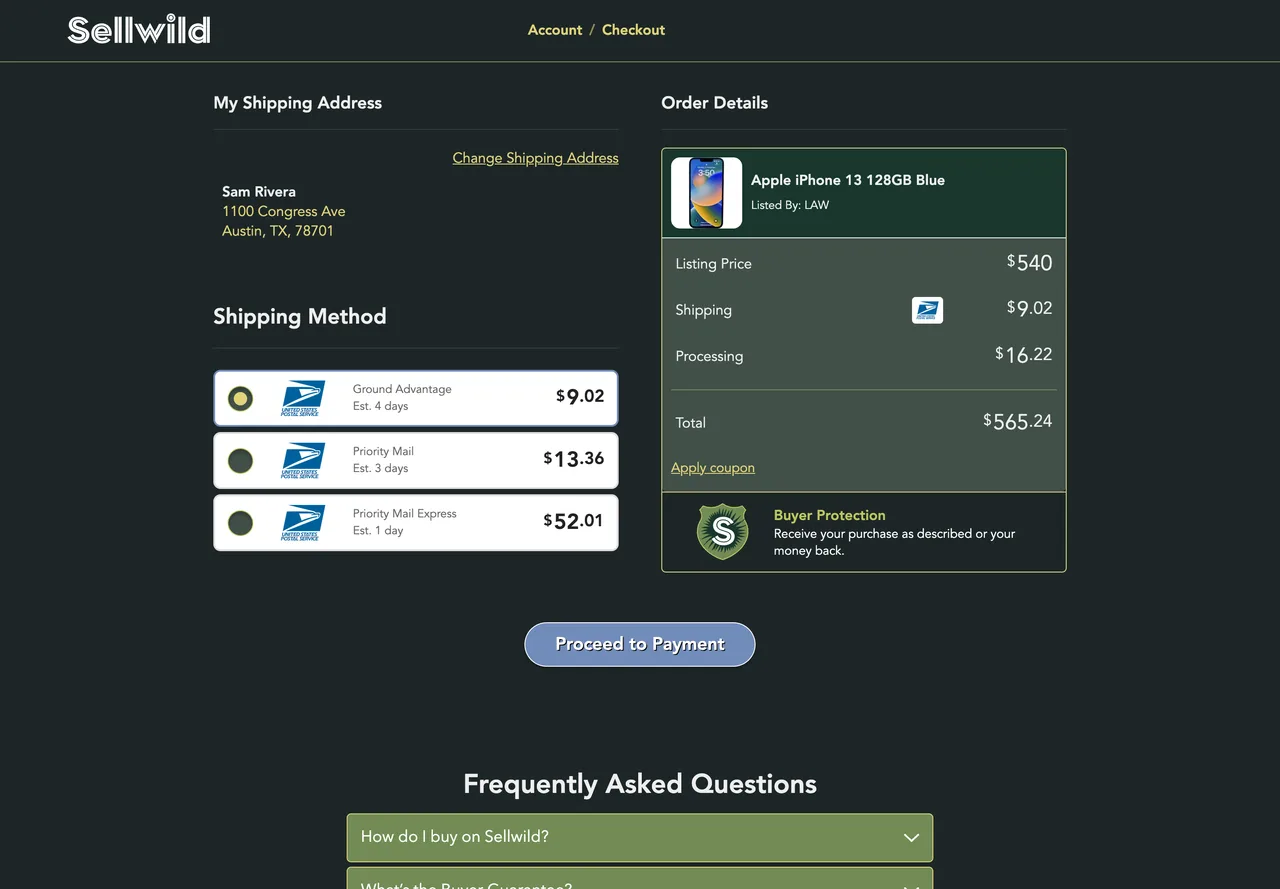Image resolution: width=1280 pixels, height=889 pixels.
Task: Select the $13.36 Priority Mail radio button
Action: tap(240, 461)
